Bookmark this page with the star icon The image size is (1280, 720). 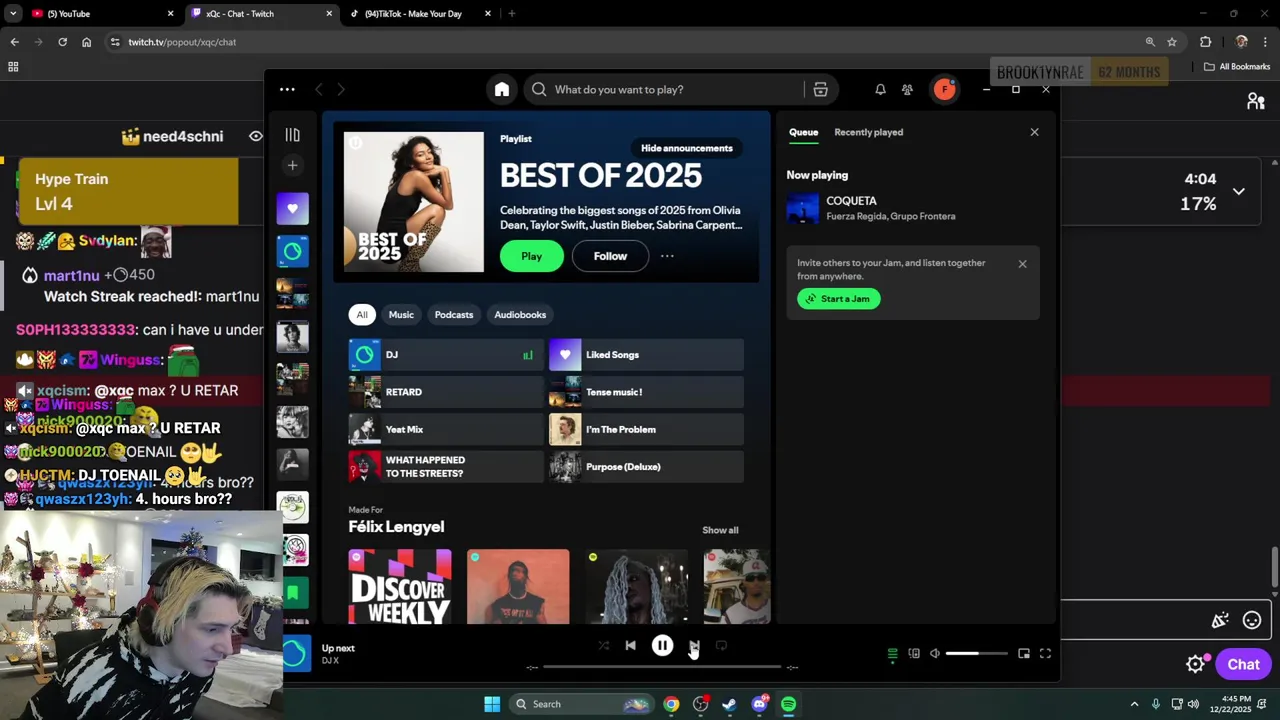(1172, 42)
